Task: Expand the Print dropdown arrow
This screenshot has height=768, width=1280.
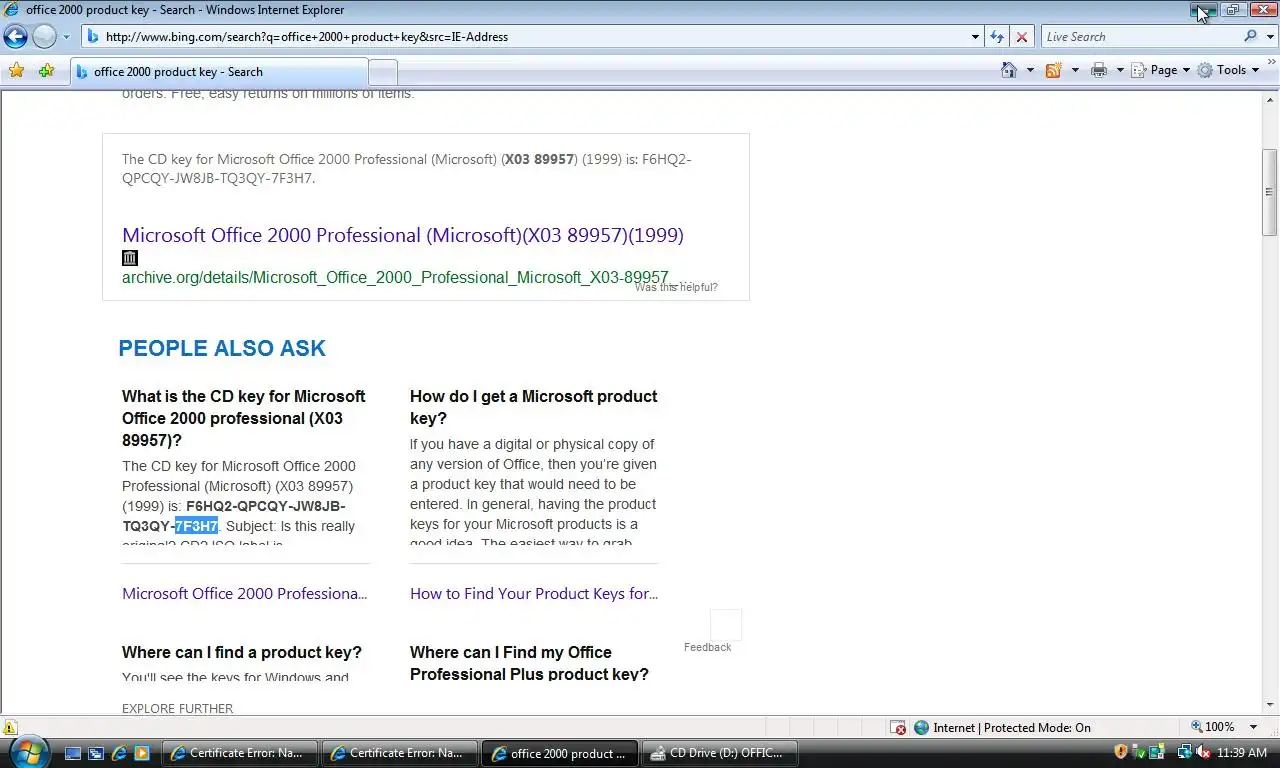Action: point(1120,70)
